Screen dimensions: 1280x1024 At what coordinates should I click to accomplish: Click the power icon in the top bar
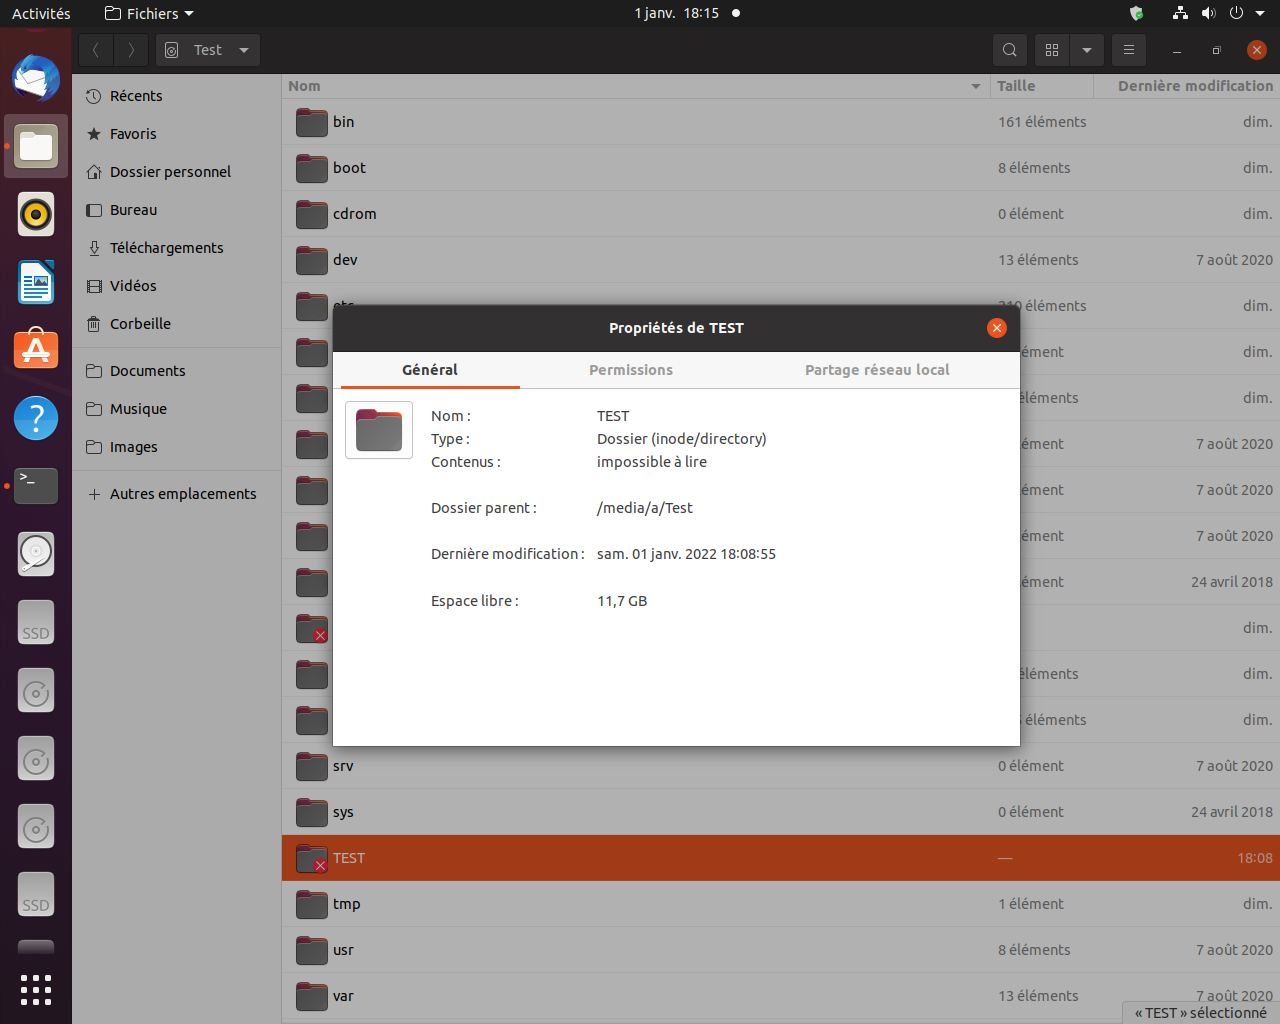point(1236,13)
